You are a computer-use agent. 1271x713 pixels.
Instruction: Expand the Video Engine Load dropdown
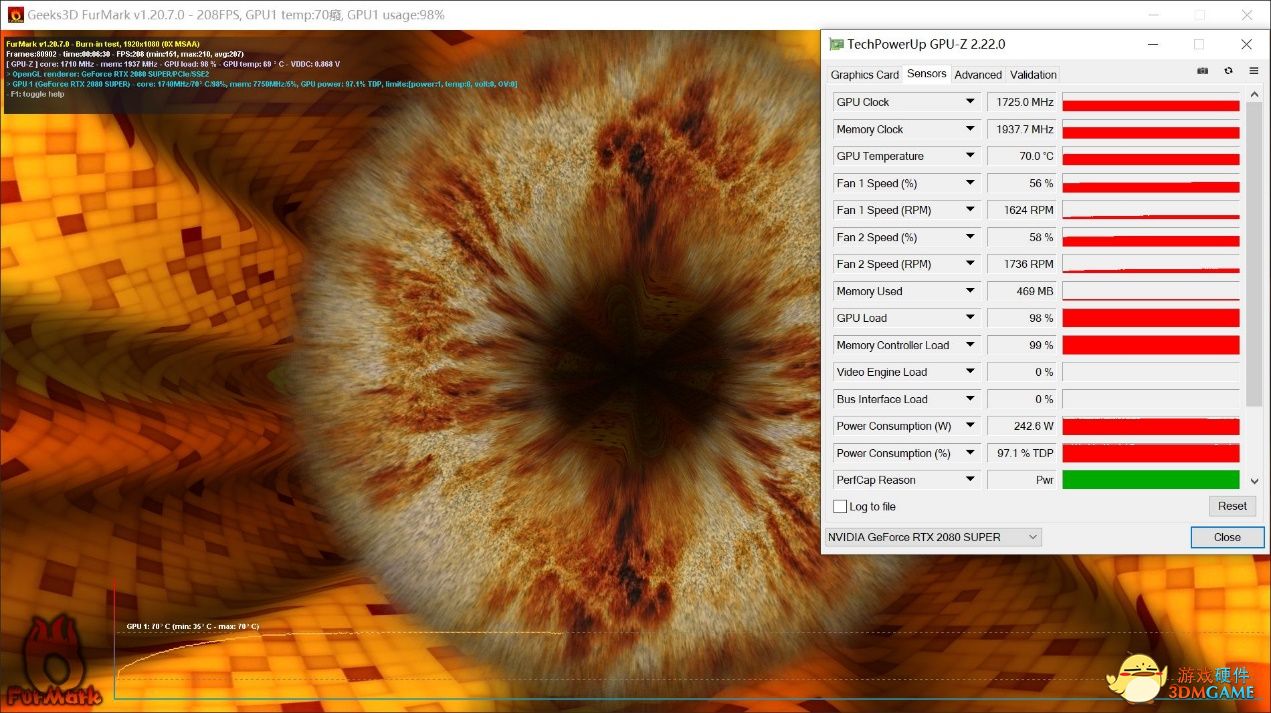[970, 372]
